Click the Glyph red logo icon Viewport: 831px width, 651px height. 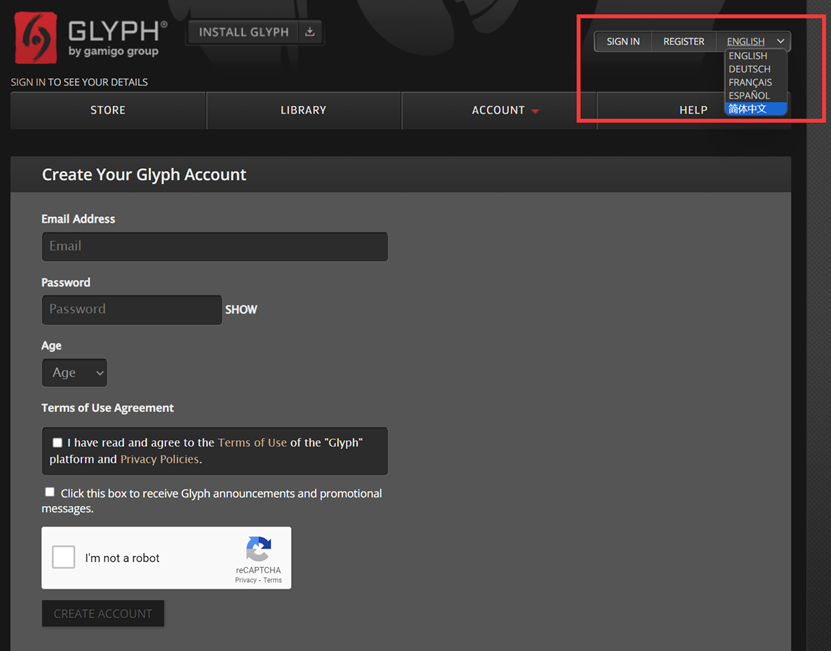[x=36, y=38]
